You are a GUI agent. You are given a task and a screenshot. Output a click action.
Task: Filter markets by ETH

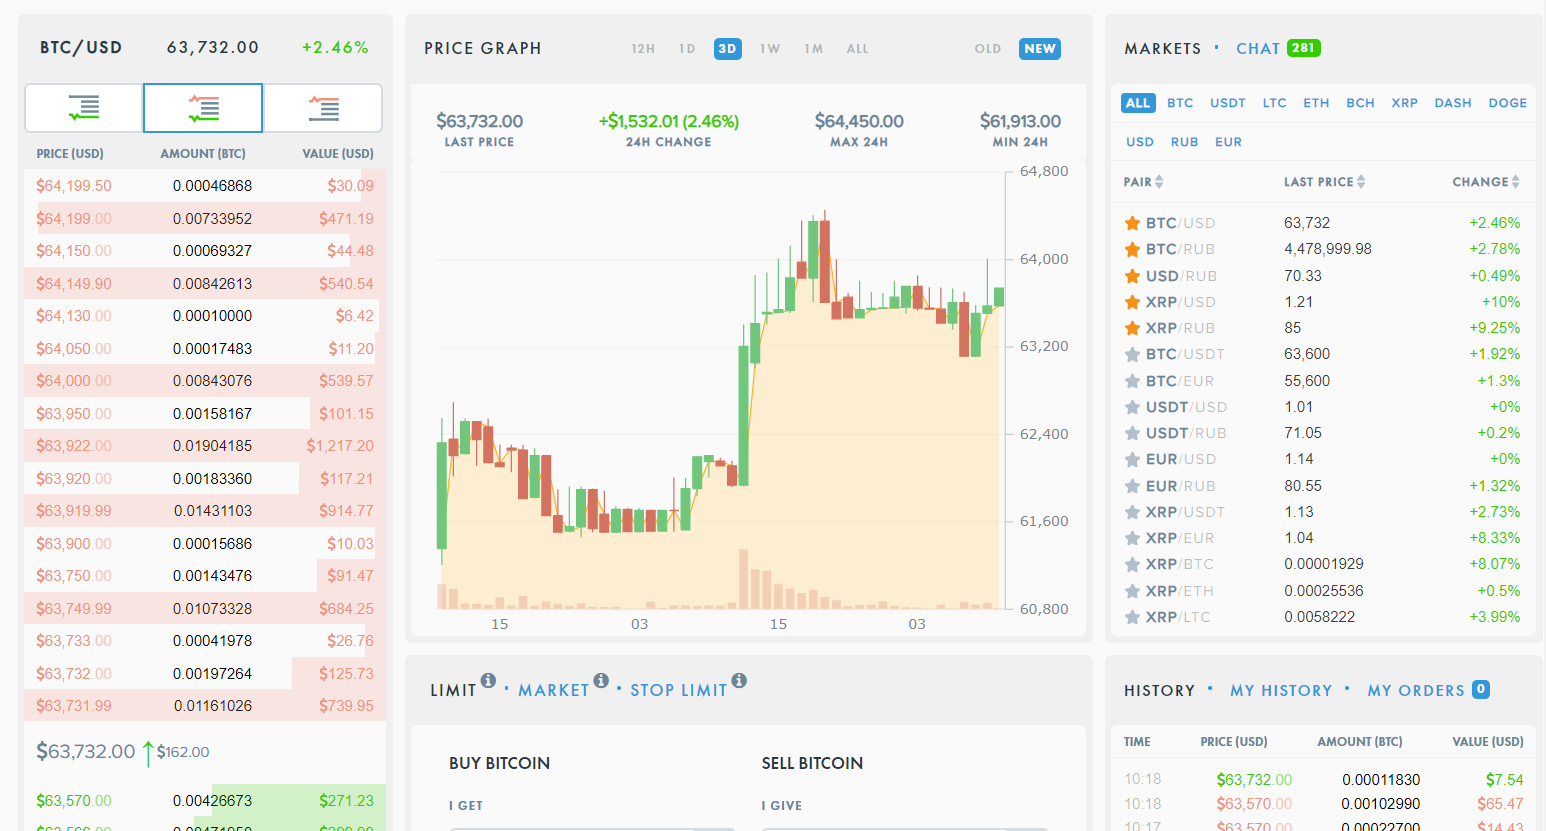point(1316,103)
